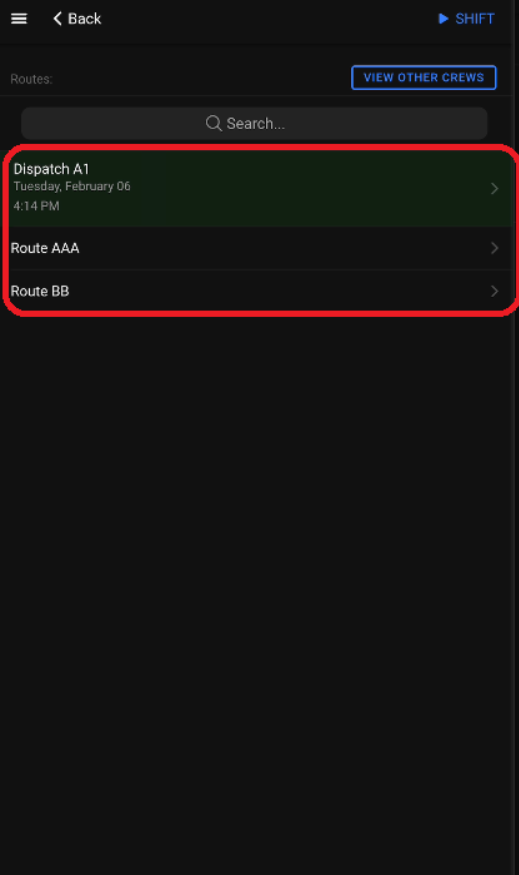519x875 pixels.
Task: Click the Route AAA name text
Action: pos(45,248)
